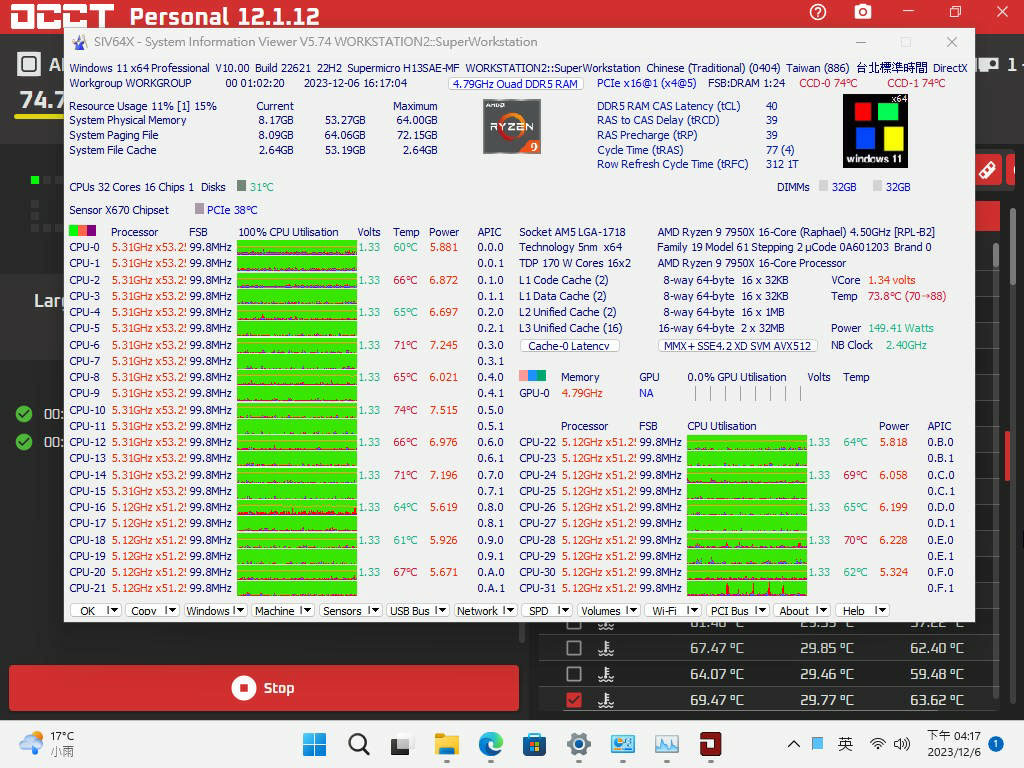Click the GPU-0 utilisation gauge
Viewport: 1024px width, 768px height.
tap(746, 392)
